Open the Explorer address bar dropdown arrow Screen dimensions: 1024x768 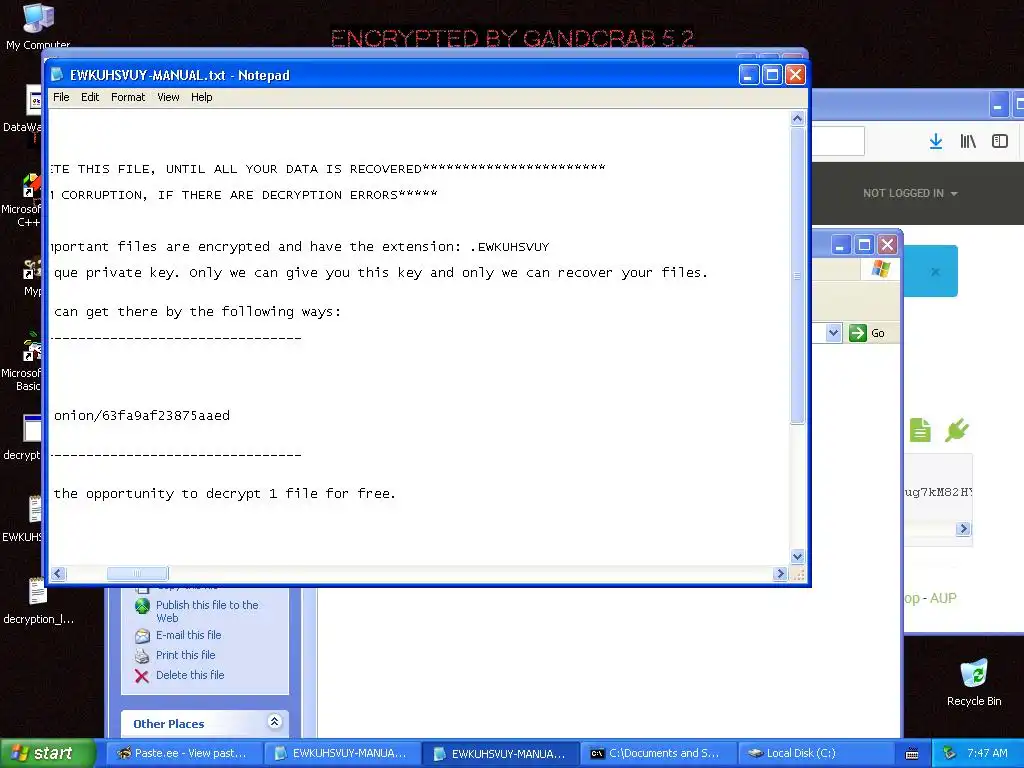pyautogui.click(x=833, y=333)
